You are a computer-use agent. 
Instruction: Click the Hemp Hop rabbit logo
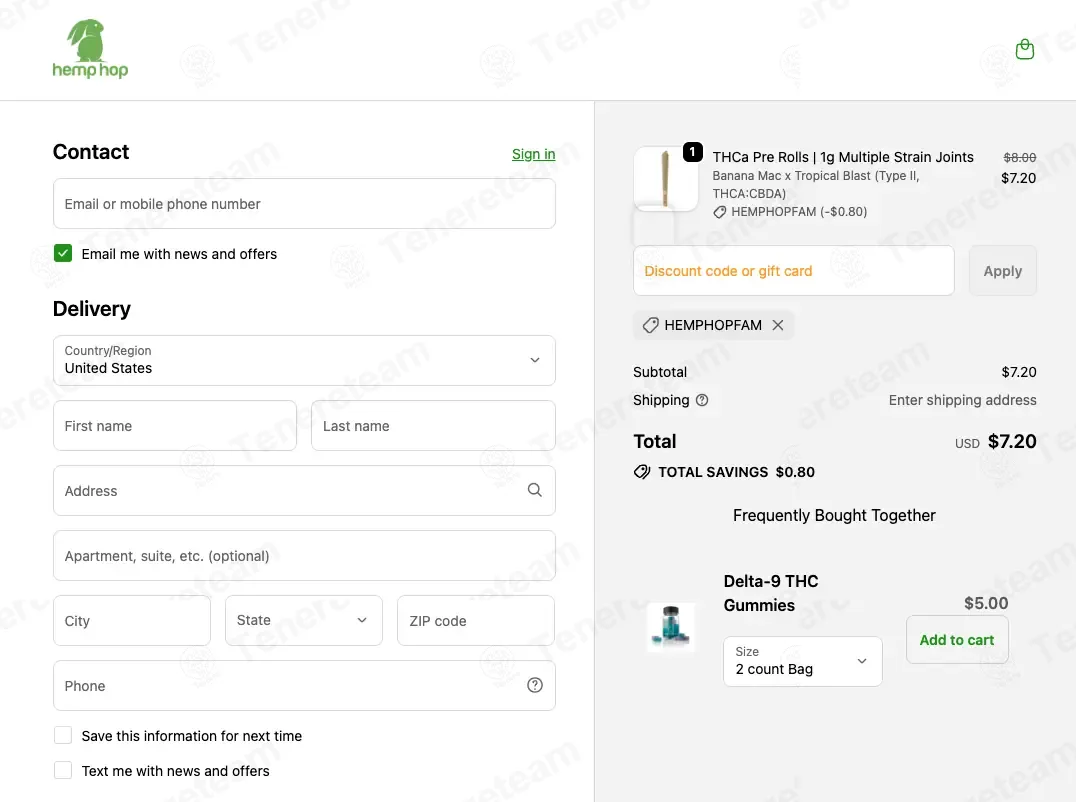(90, 49)
